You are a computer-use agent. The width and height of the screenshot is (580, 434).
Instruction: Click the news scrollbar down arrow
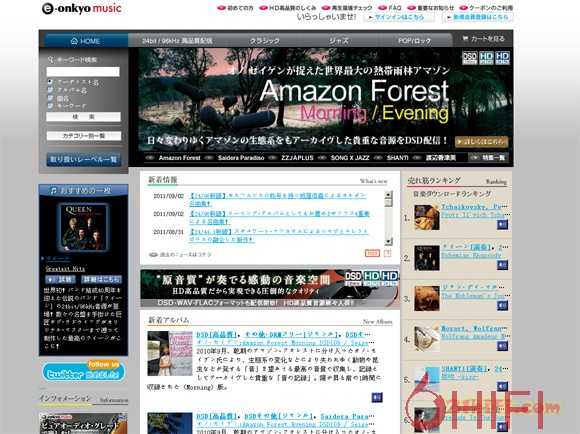pos(388,241)
